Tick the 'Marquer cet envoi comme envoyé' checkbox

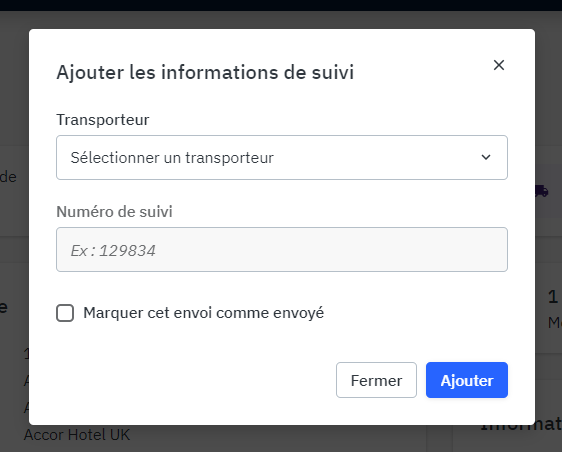(x=65, y=313)
